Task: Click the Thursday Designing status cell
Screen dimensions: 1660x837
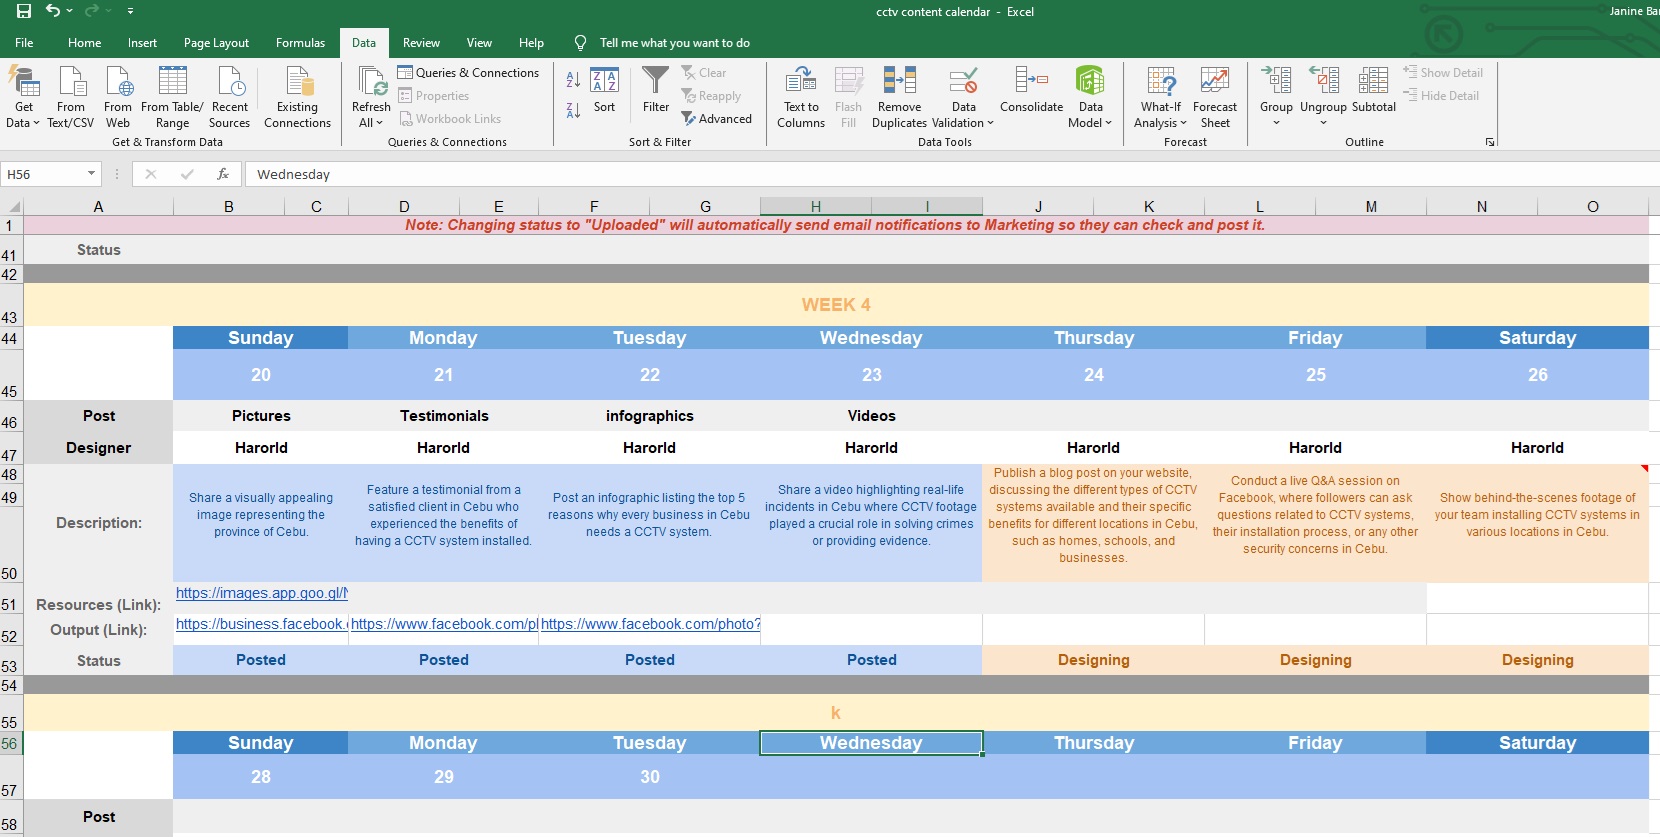Action: 1094,660
